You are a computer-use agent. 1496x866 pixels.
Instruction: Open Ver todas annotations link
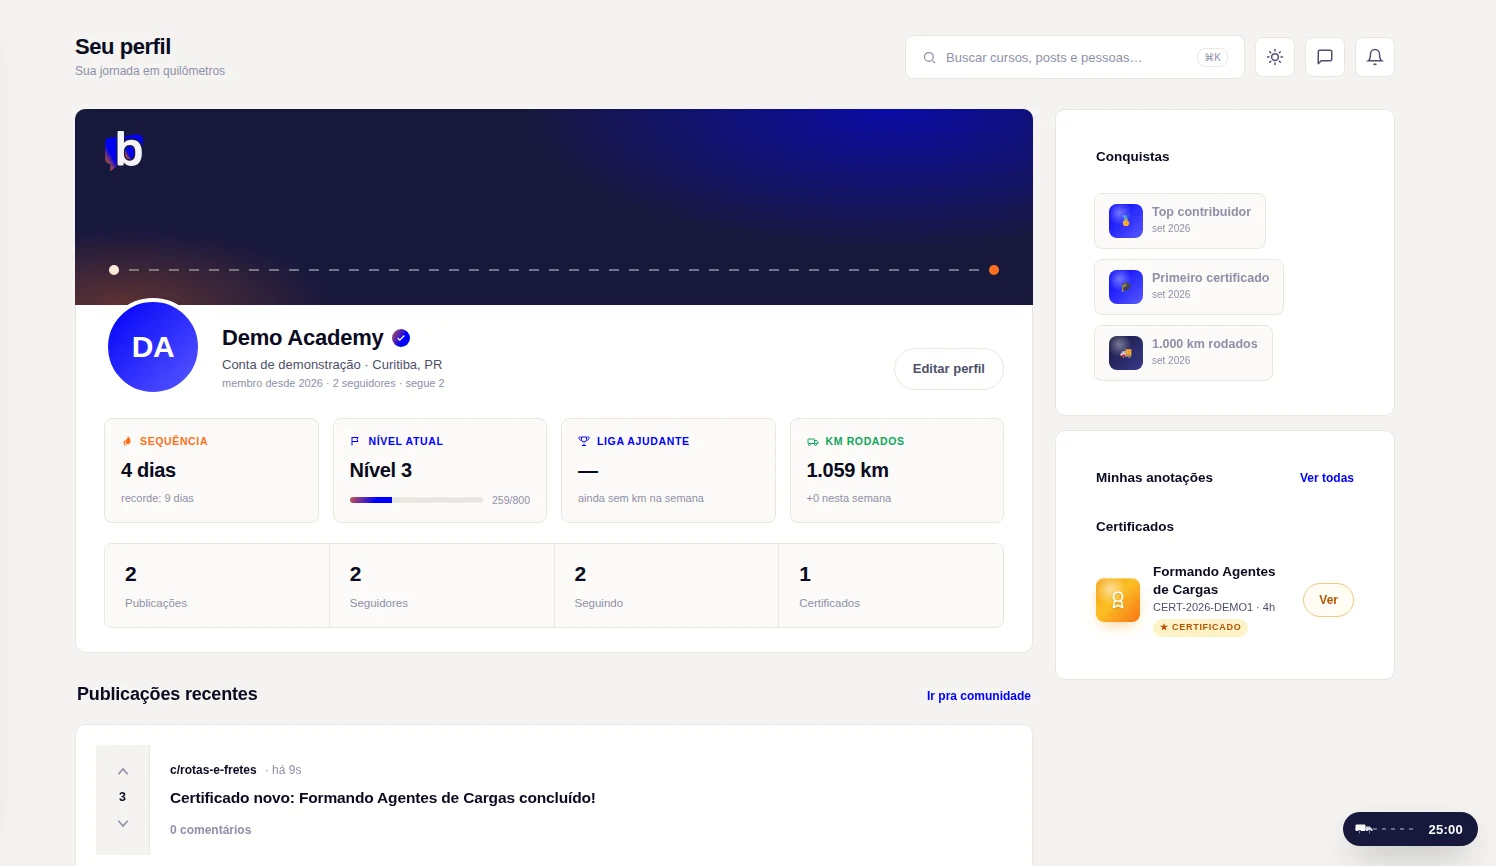[x=1327, y=478]
